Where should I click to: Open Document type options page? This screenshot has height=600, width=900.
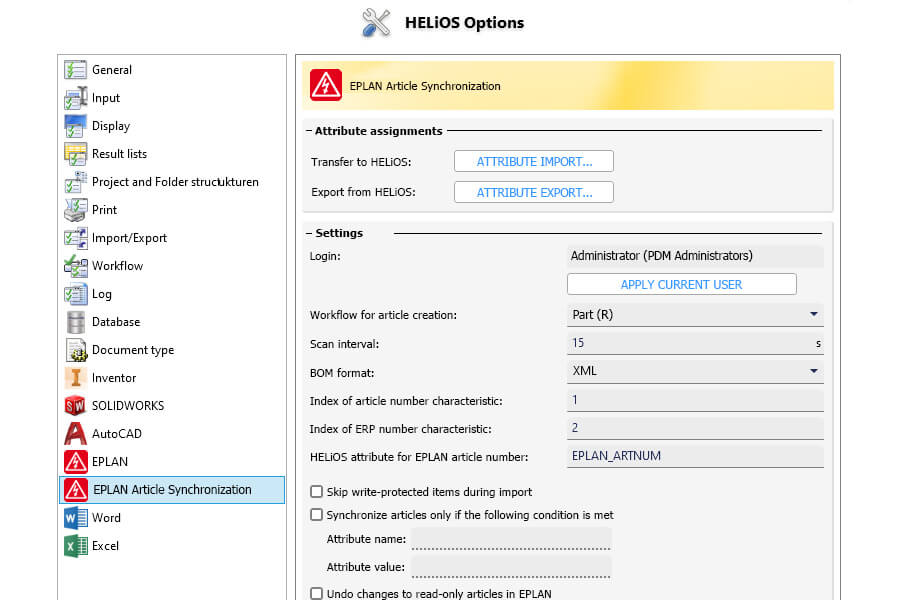point(133,350)
